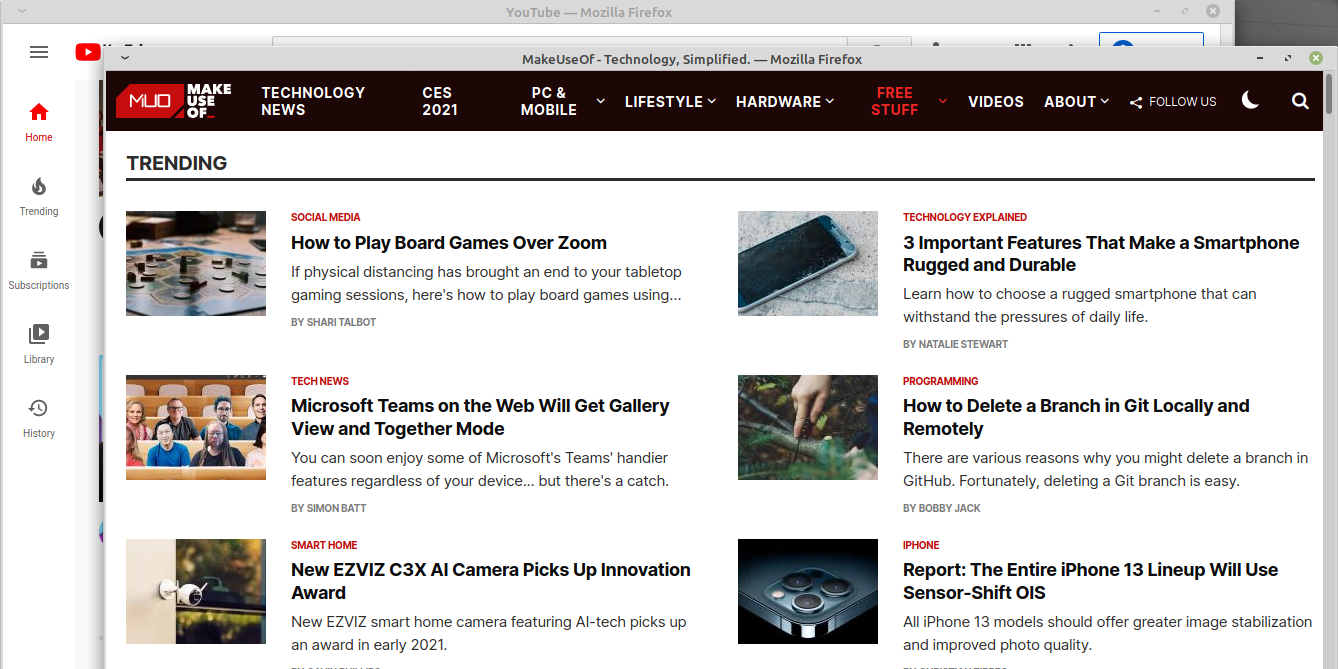The width and height of the screenshot is (1338, 669).
Task: Open the Follow Us share menu
Action: click(1173, 101)
